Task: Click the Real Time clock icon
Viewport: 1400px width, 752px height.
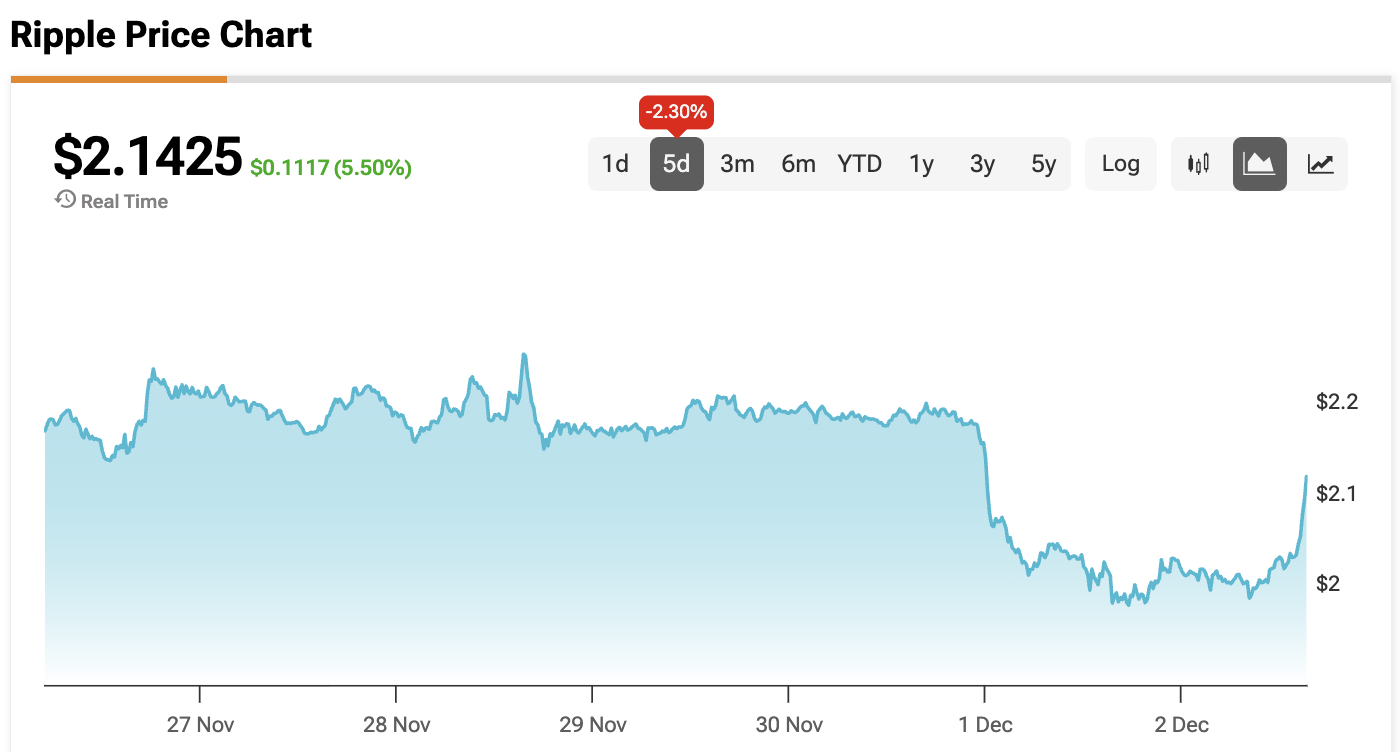Action: click(65, 200)
